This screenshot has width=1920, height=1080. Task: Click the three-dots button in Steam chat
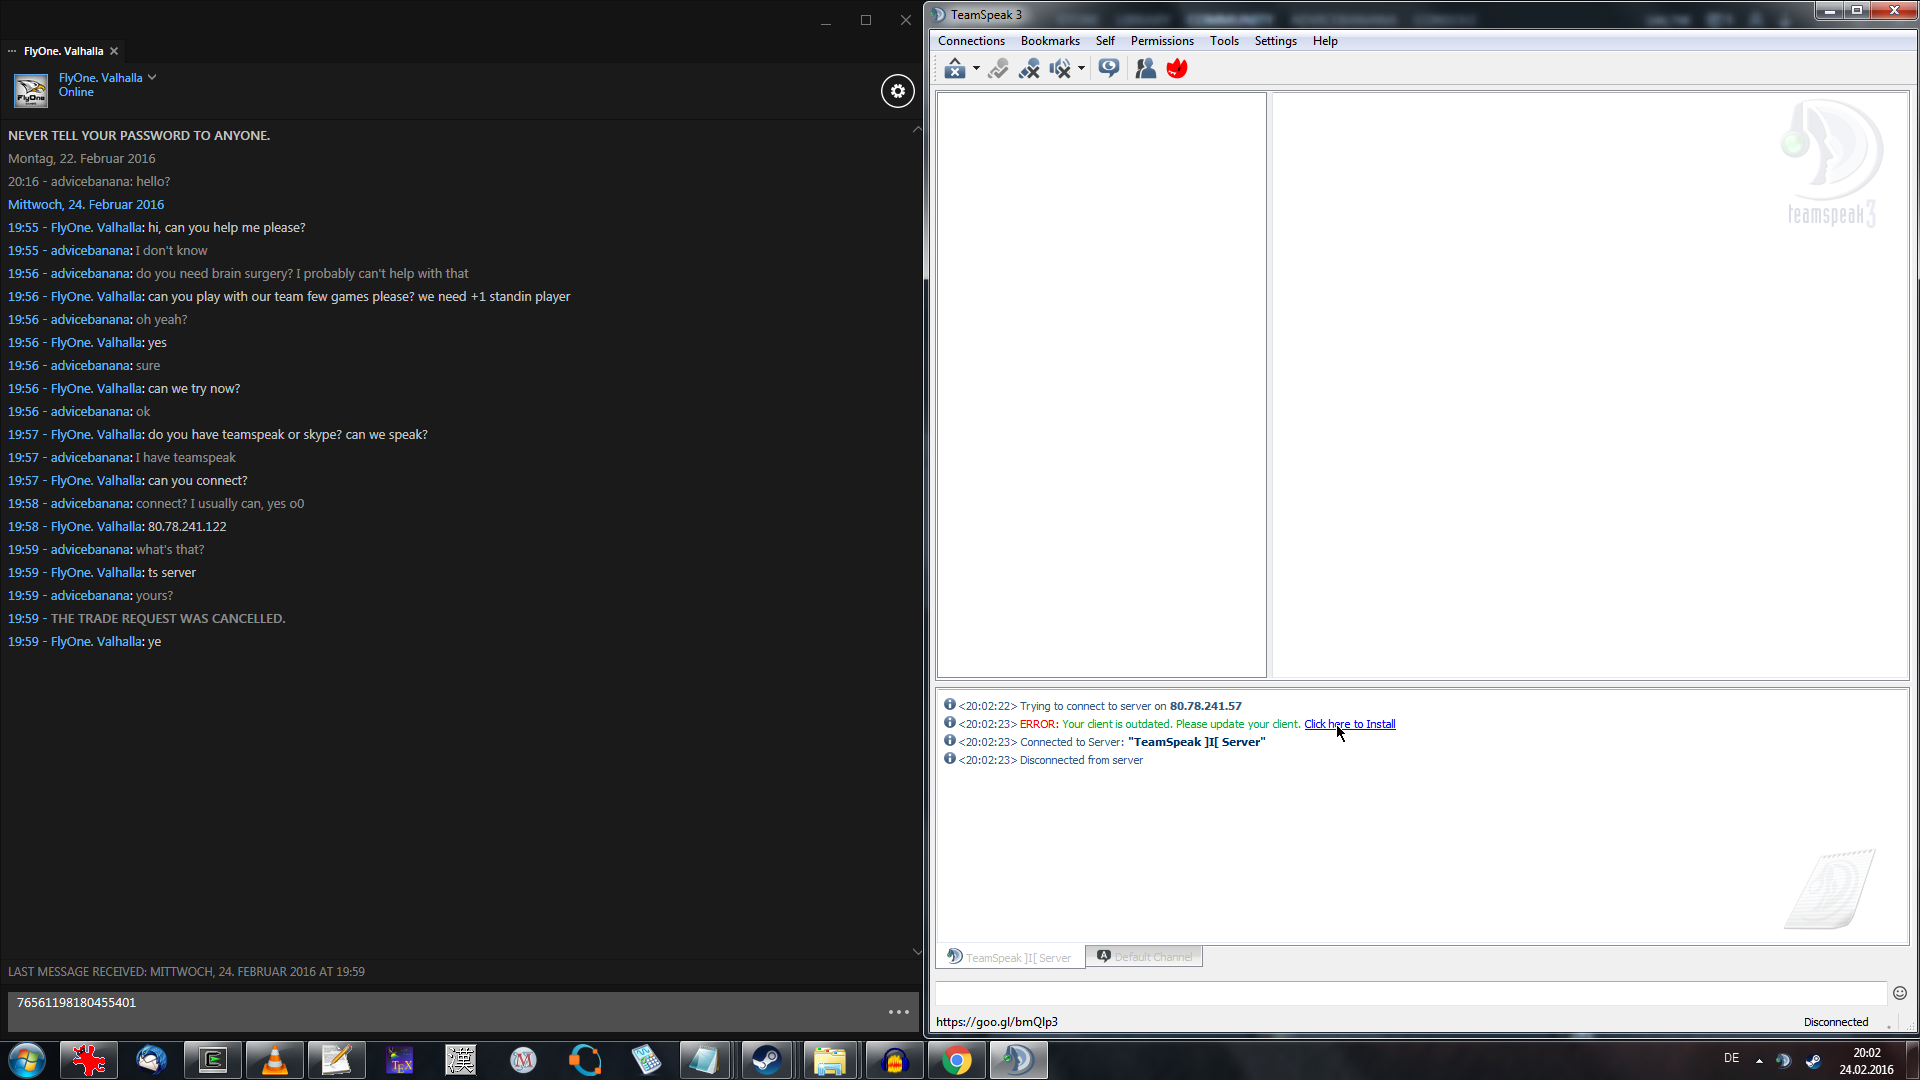(898, 1012)
